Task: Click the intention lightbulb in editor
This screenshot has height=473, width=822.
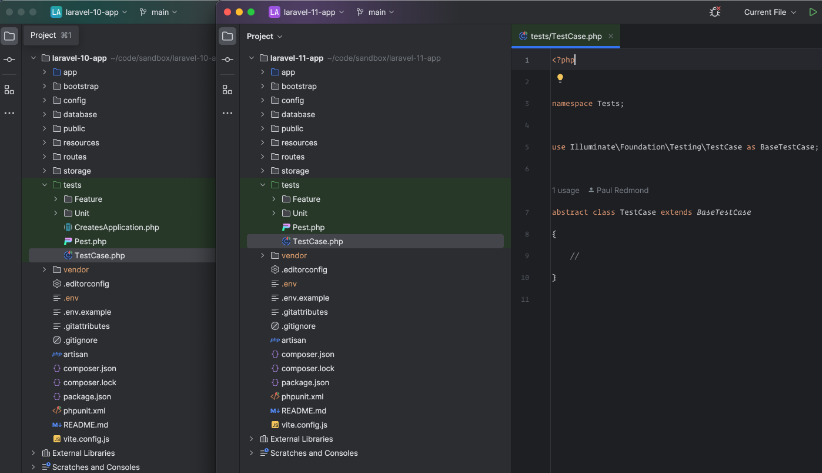Action: coord(560,78)
